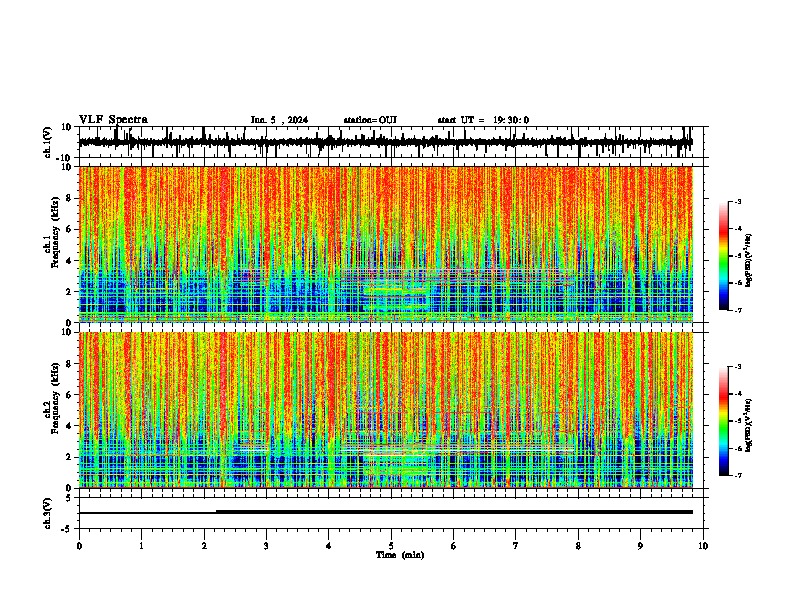Select the date text reading 2024

click(298, 120)
